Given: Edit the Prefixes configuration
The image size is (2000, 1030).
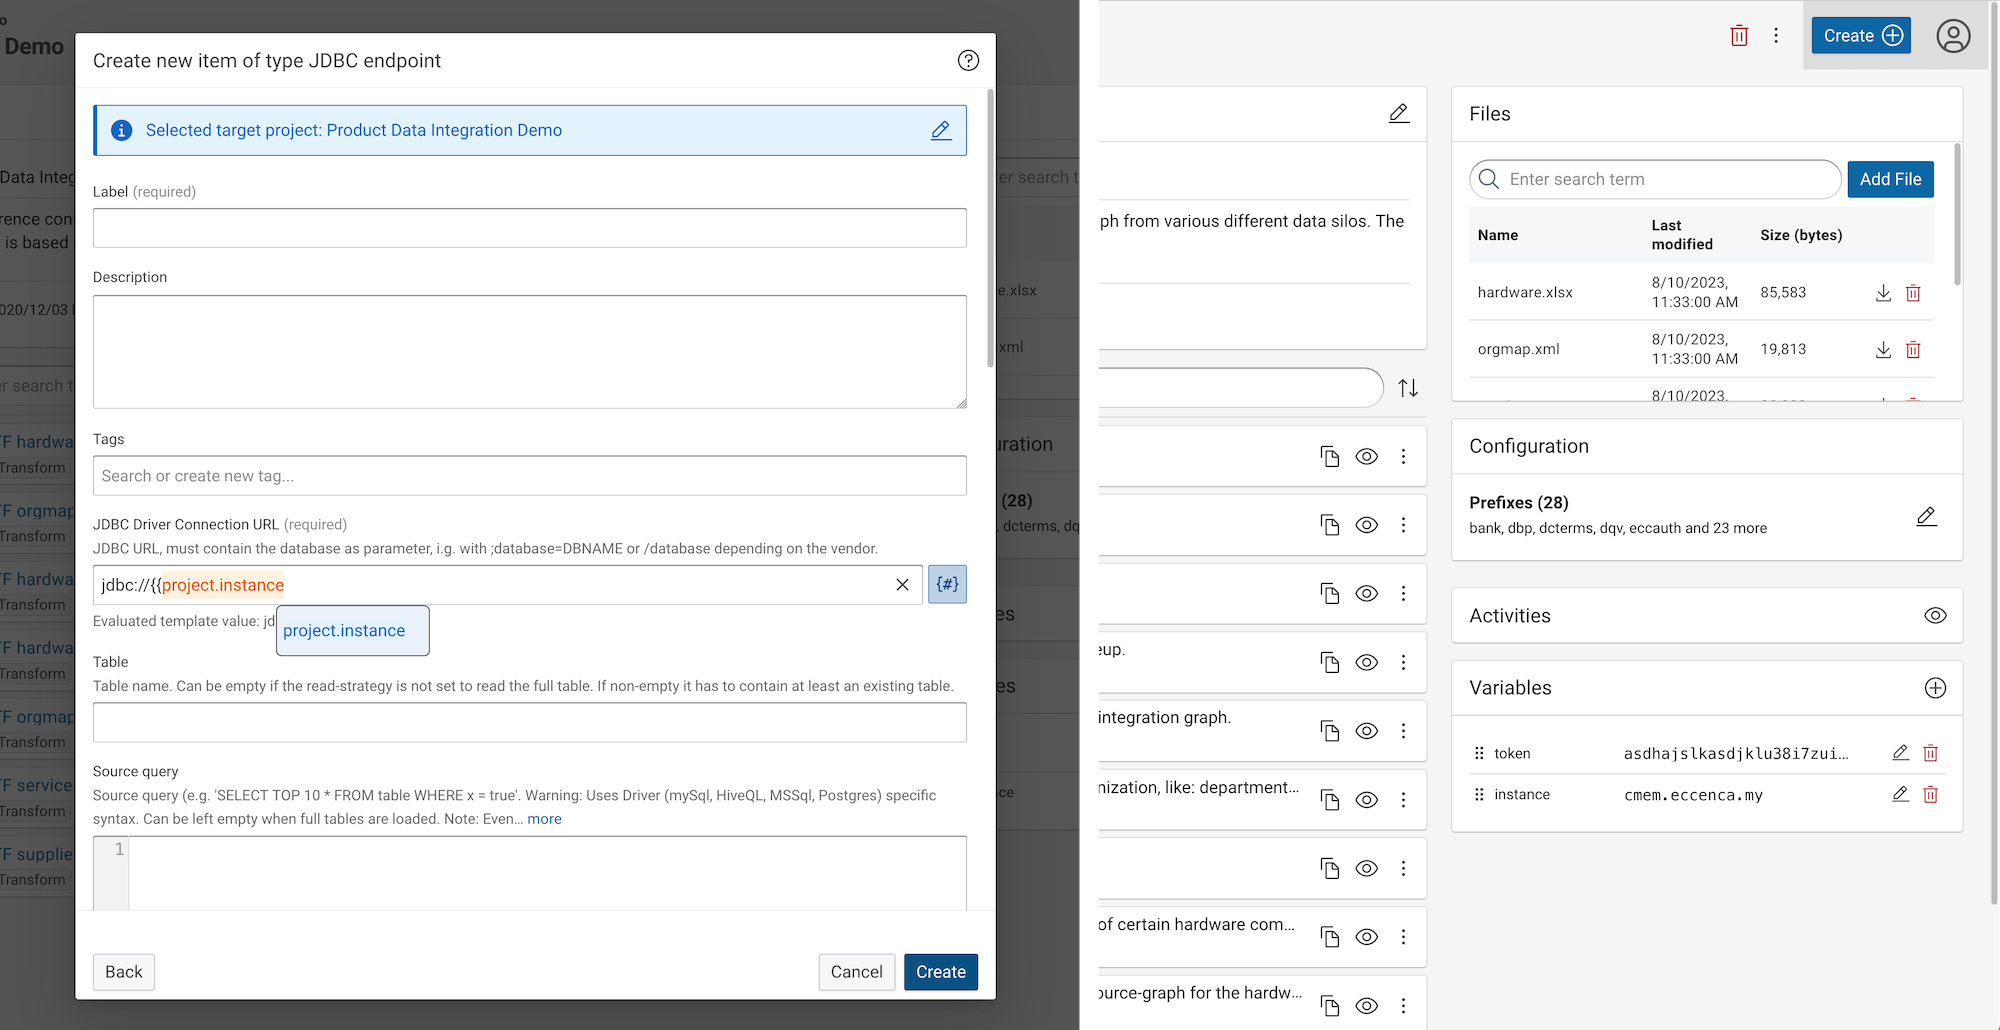Looking at the screenshot, I should 1927,517.
